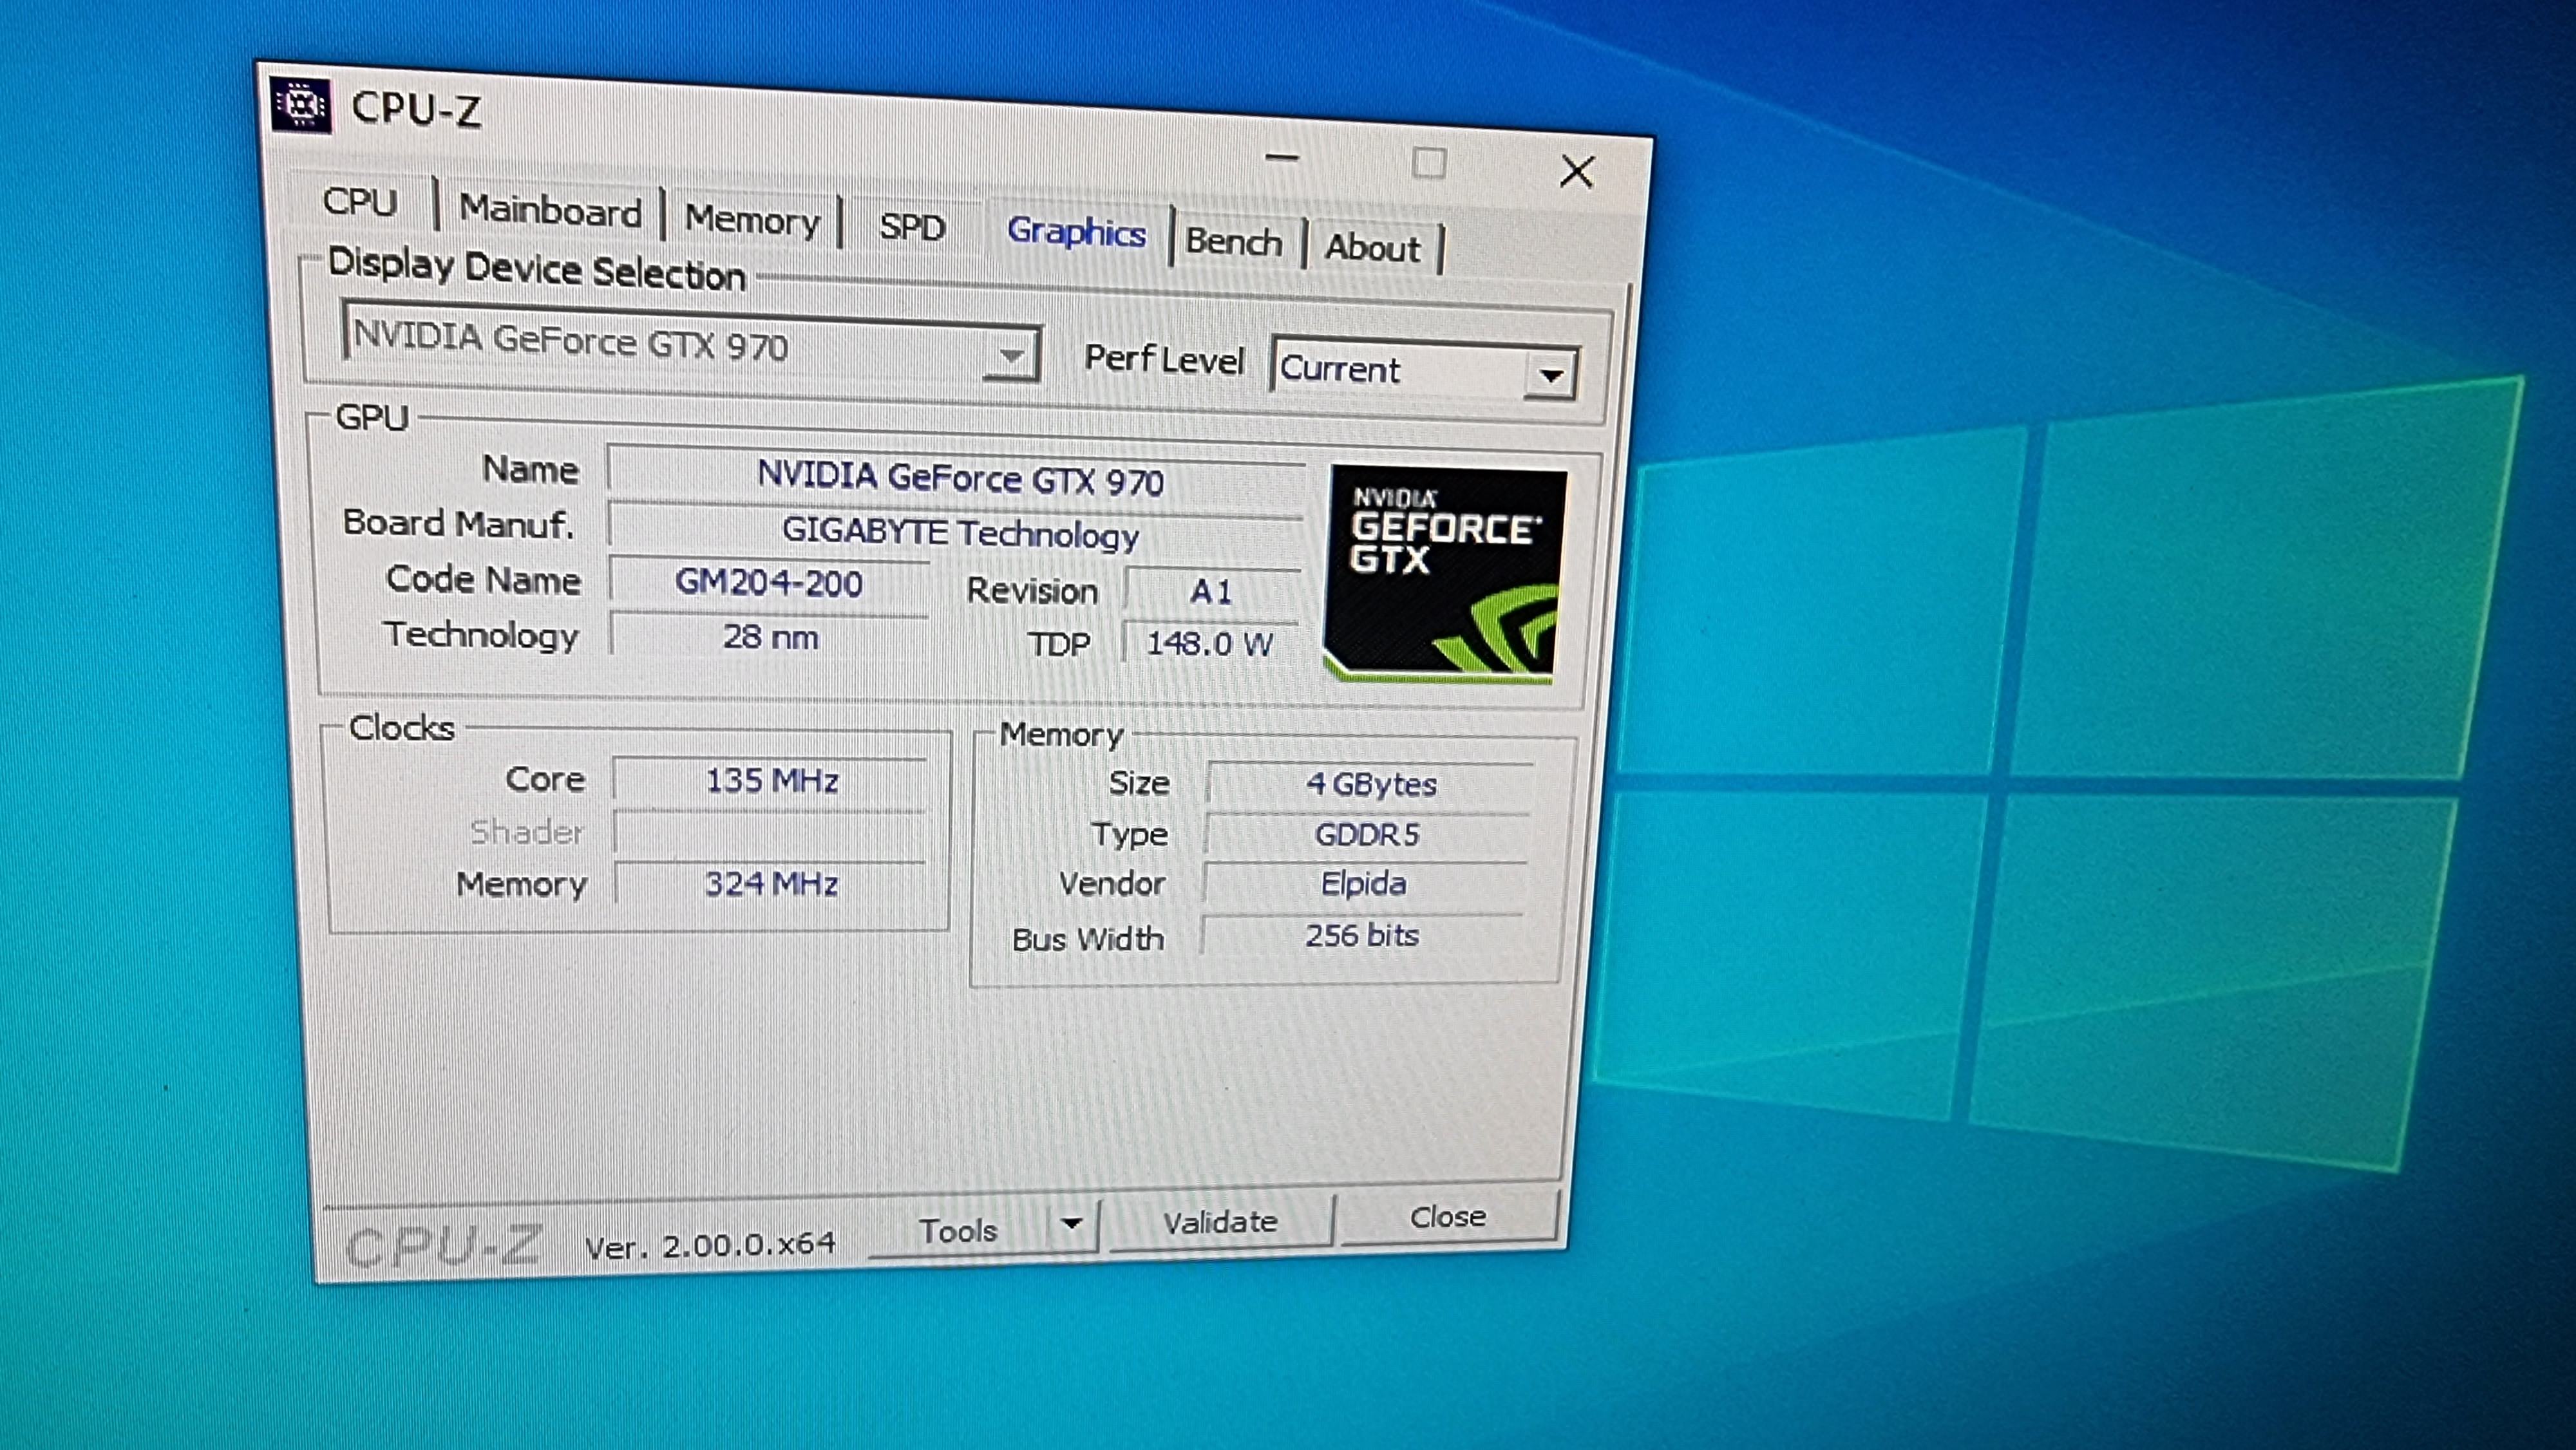Viewport: 2576px width, 1450px height.
Task: Click the Close button at bottom
Action: pyautogui.click(x=1447, y=1216)
